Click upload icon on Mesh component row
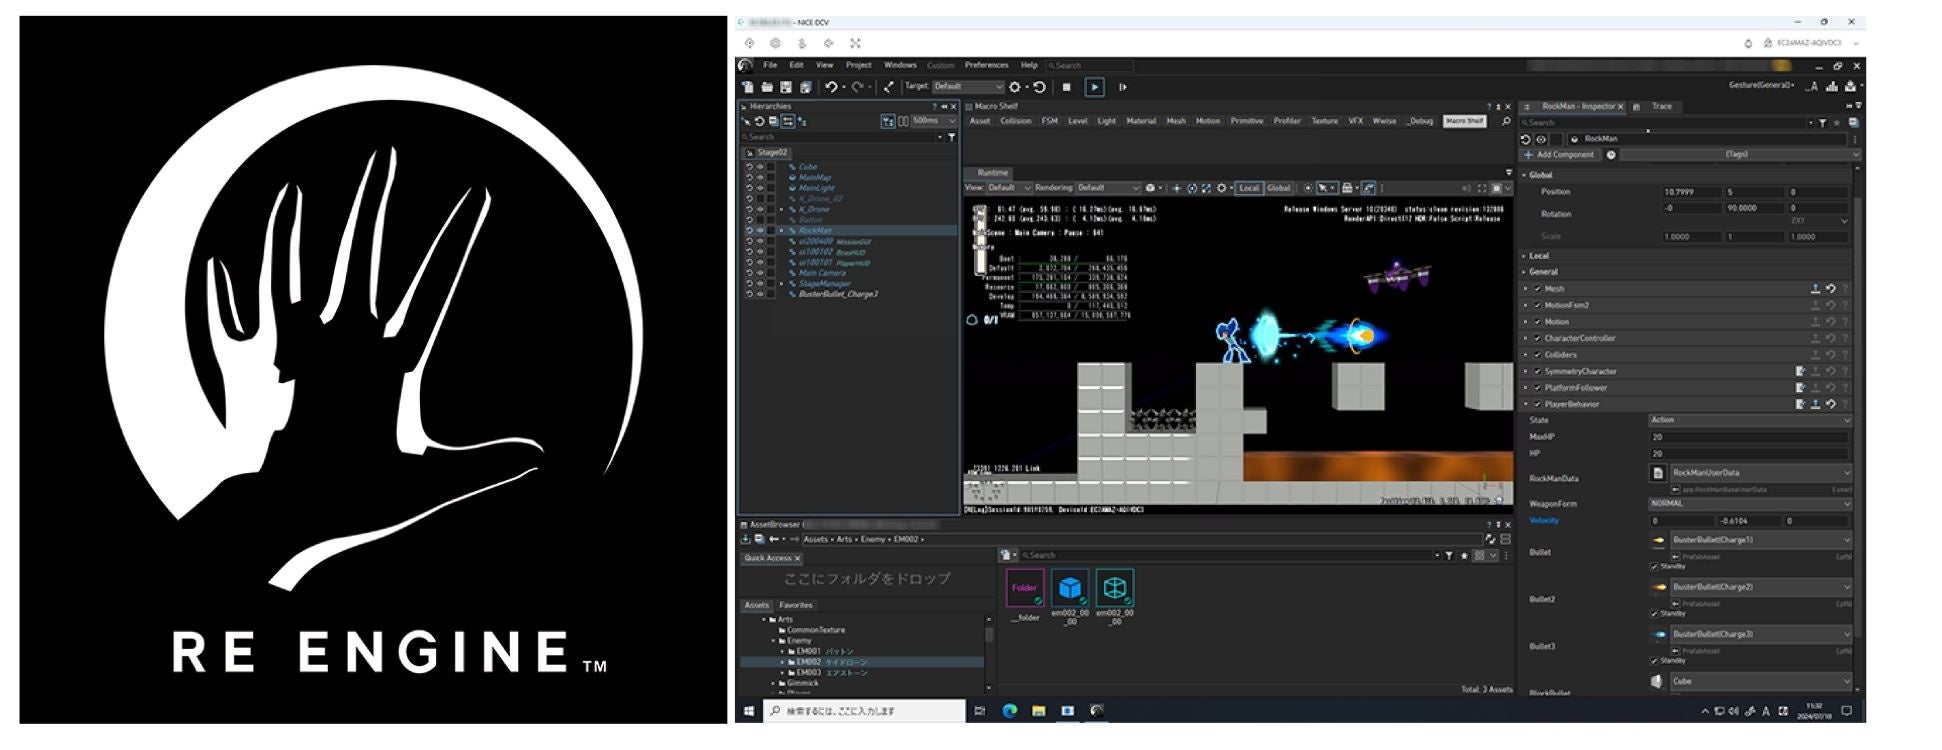Viewport: 1942px width, 750px height. pos(1815,289)
